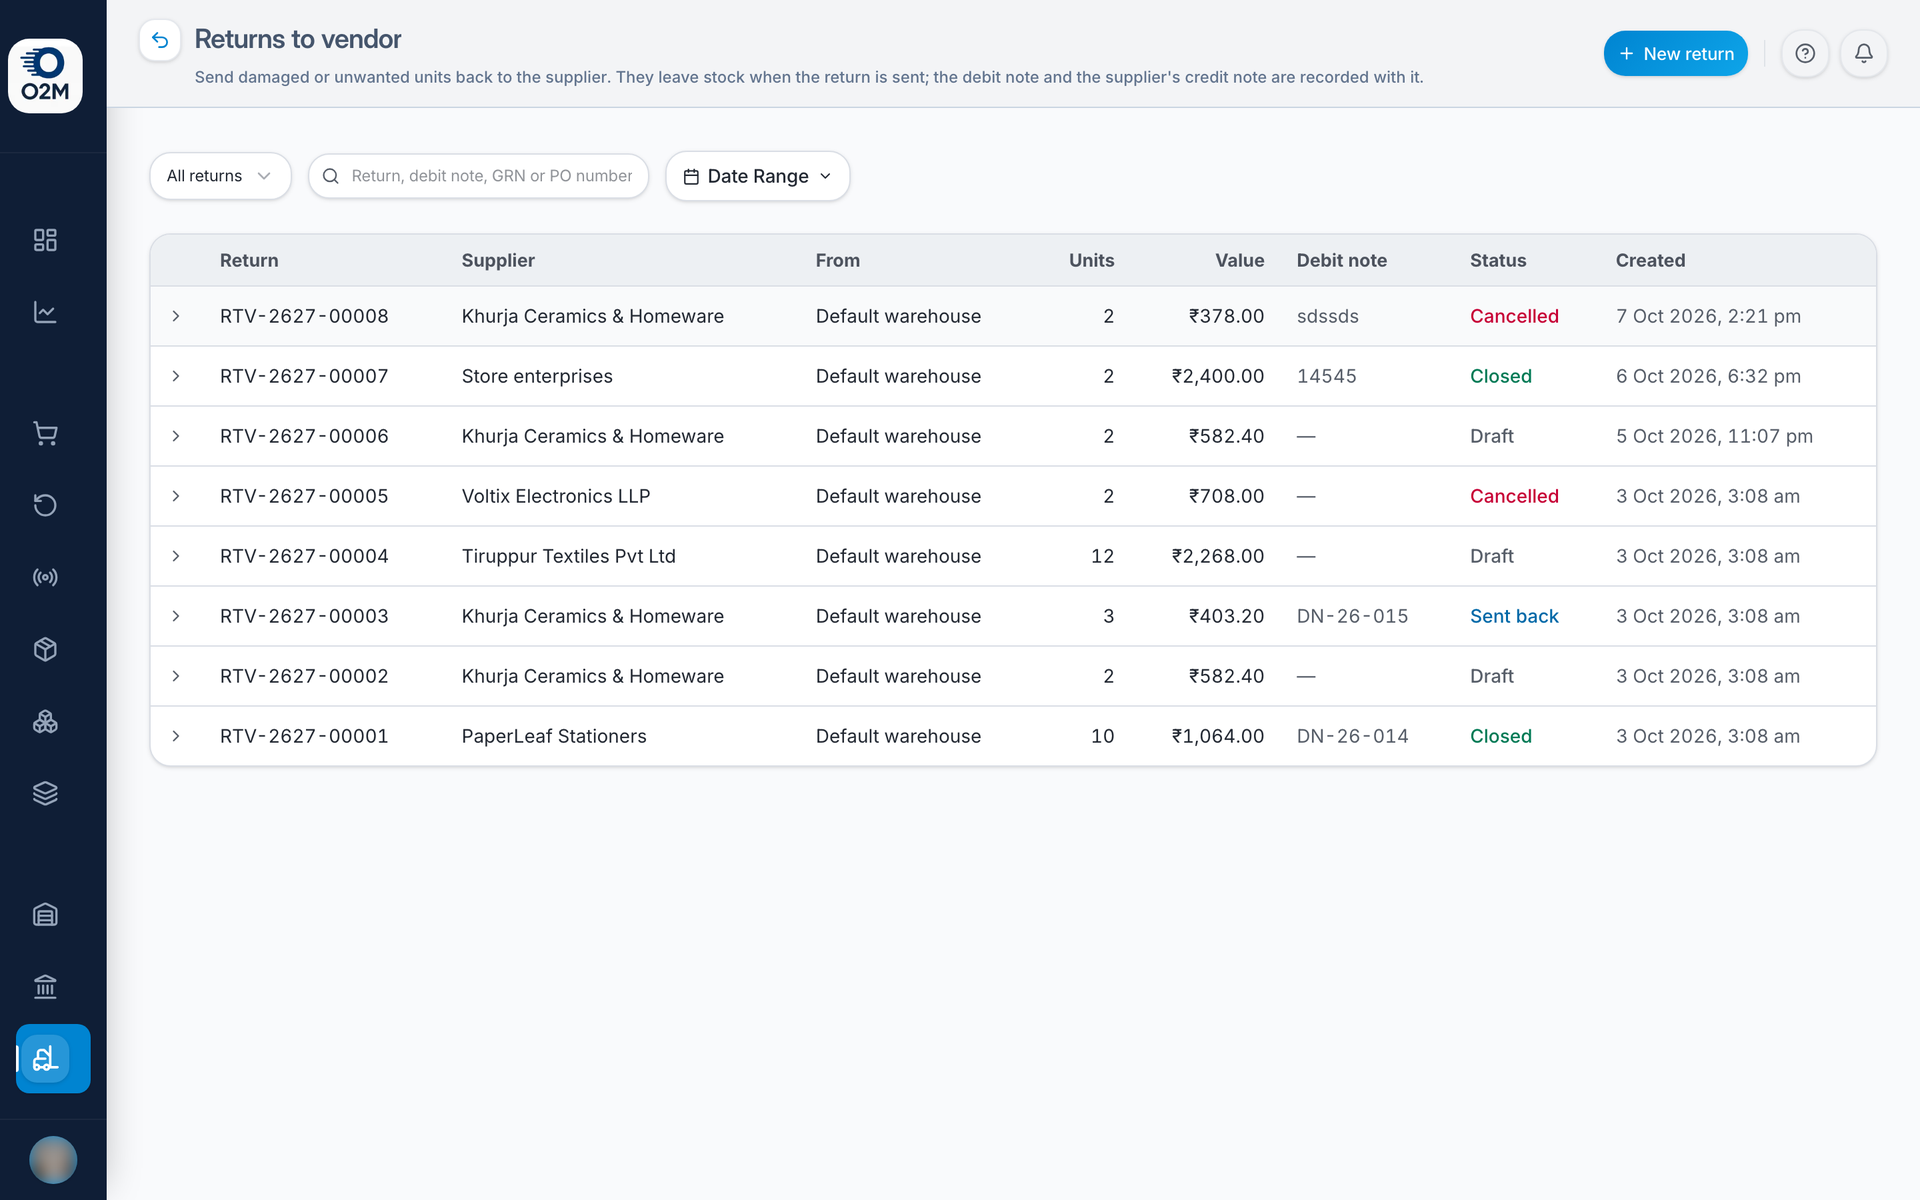The height and width of the screenshot is (1200, 1920).
Task: Click debit note 14545
Action: pyautogui.click(x=1327, y=376)
